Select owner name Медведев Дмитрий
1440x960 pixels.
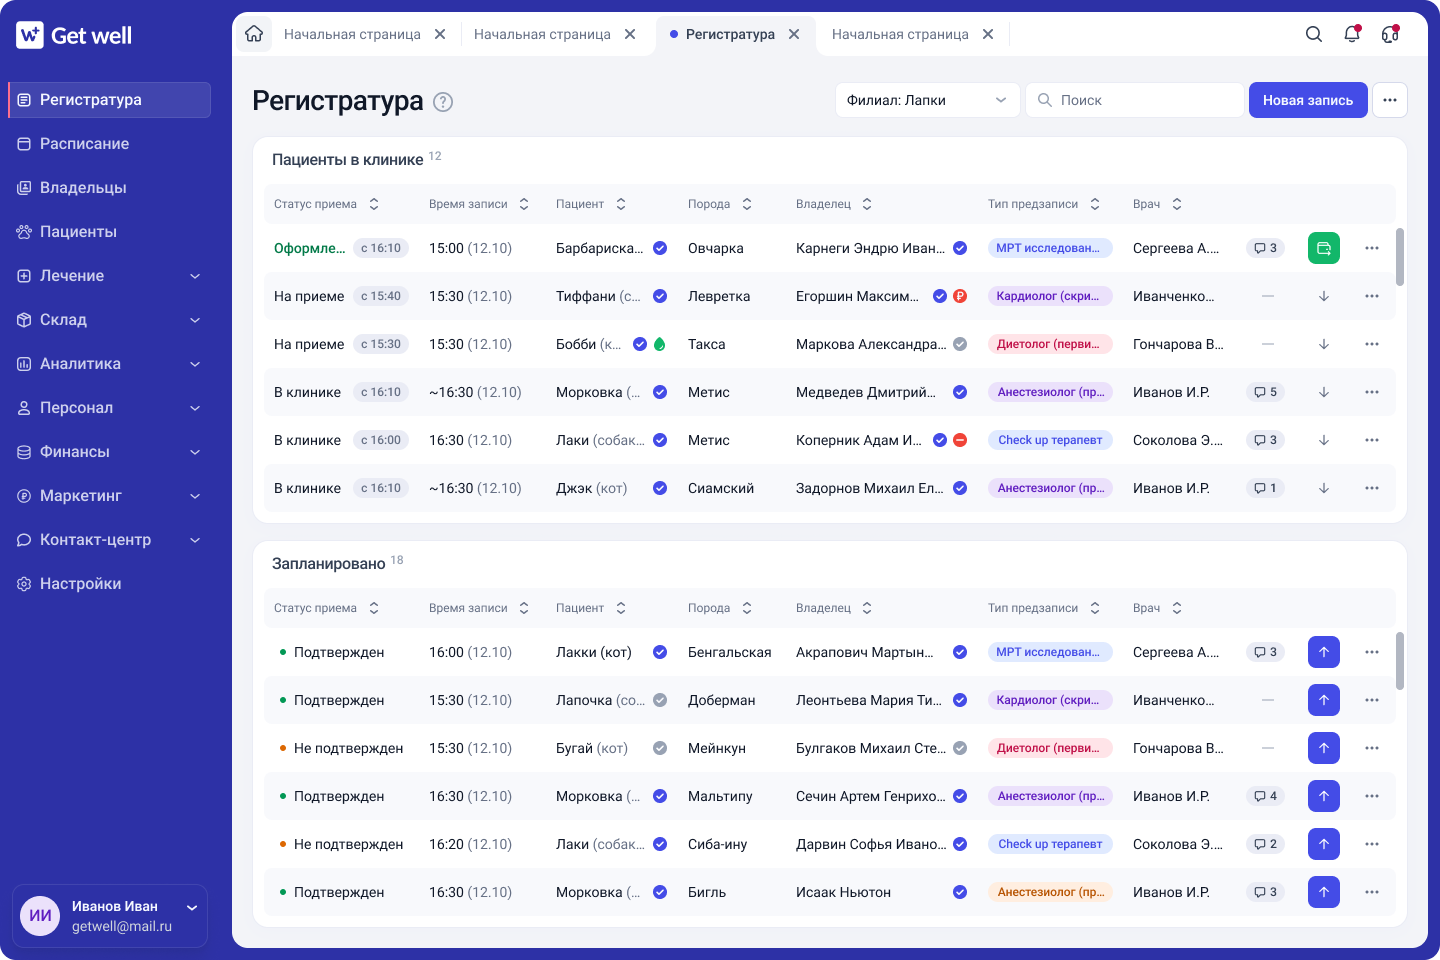(x=866, y=392)
